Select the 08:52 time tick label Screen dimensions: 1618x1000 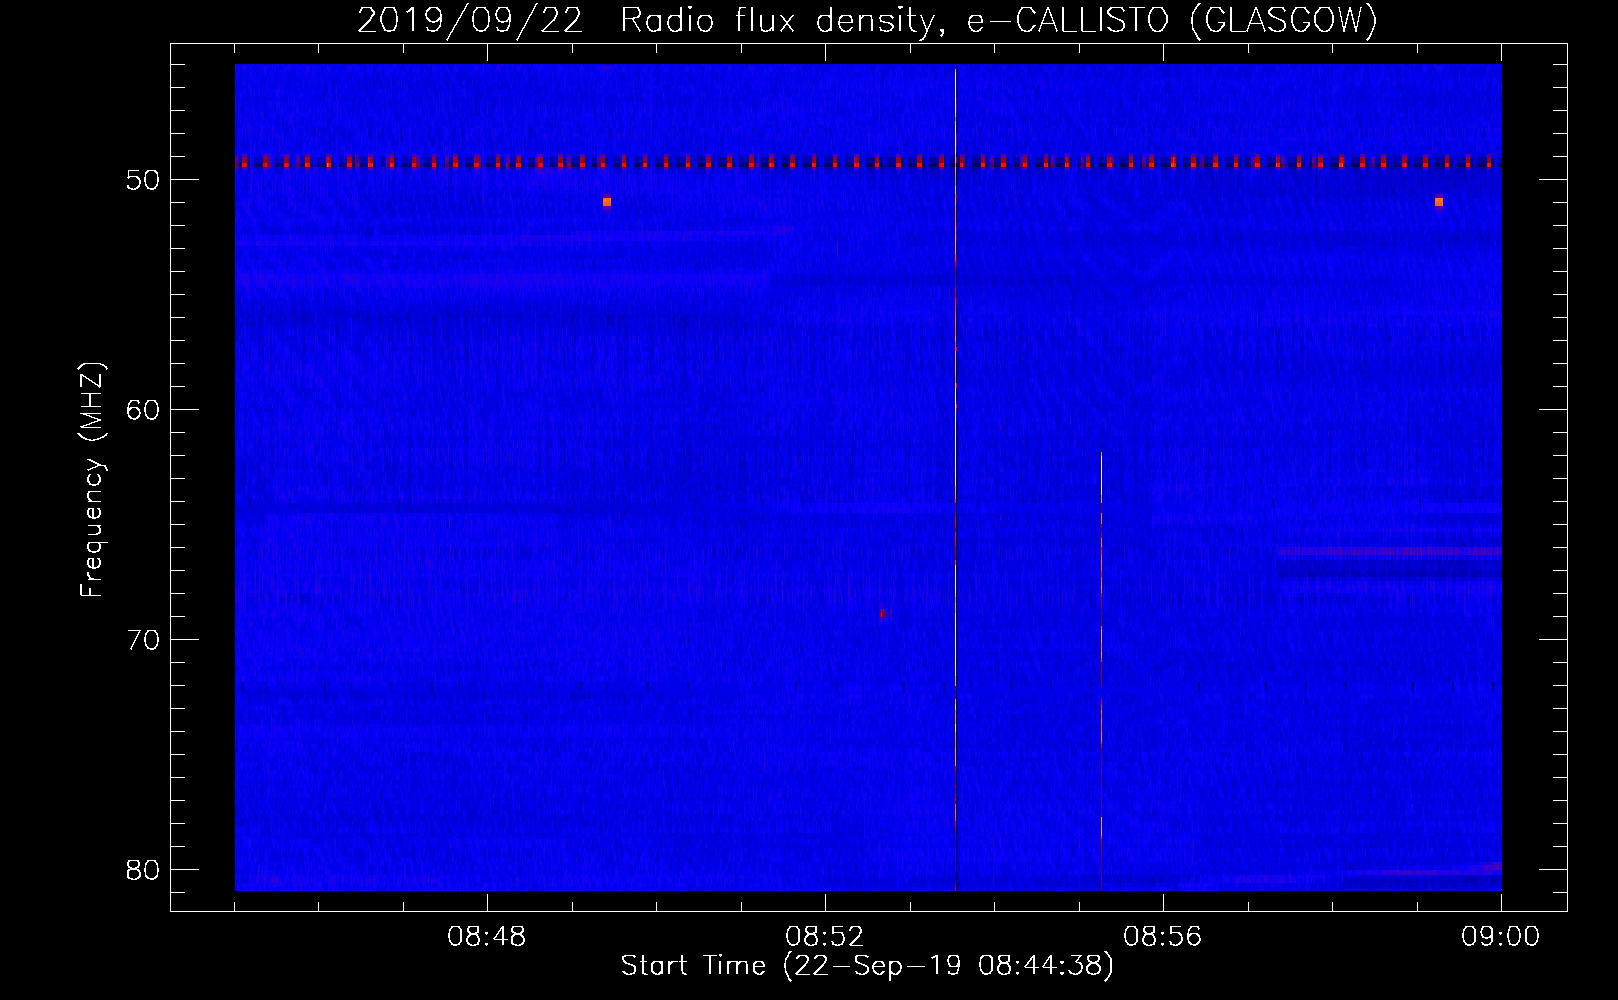[825, 936]
